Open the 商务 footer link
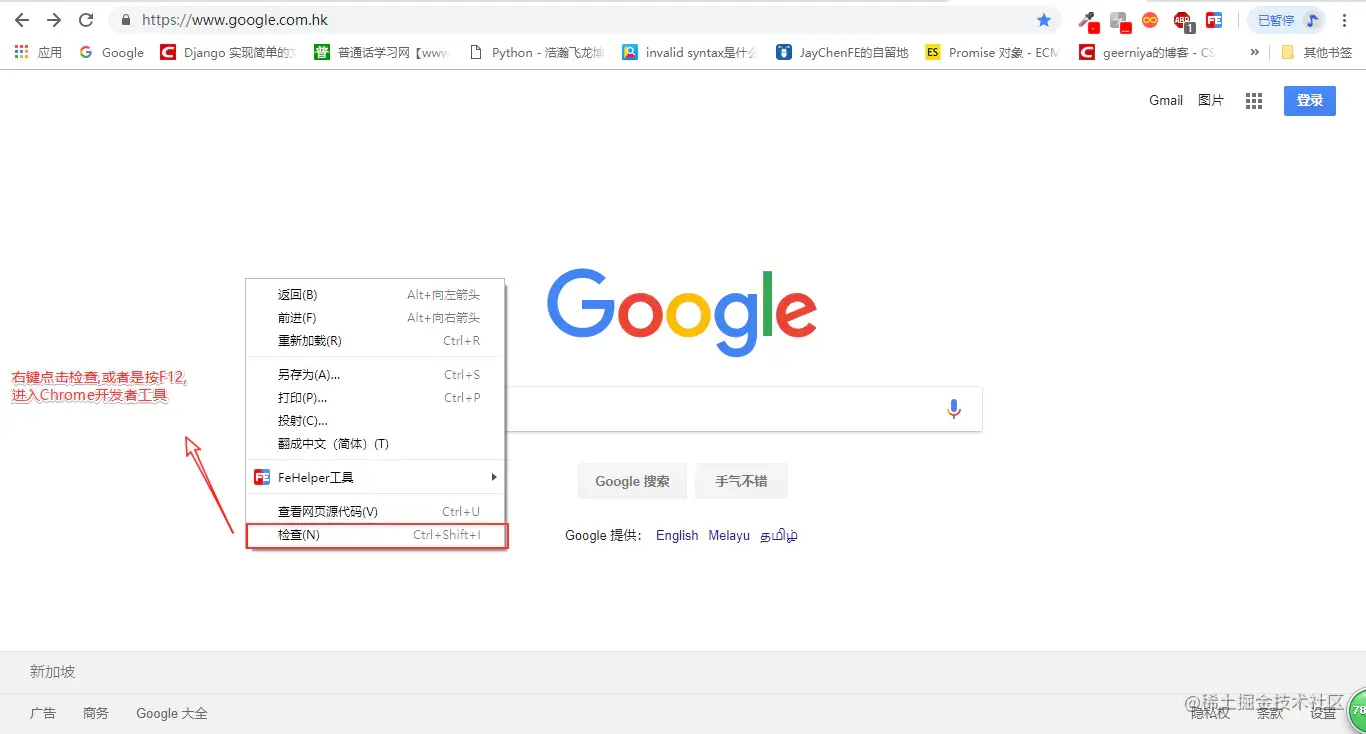 click(96, 713)
